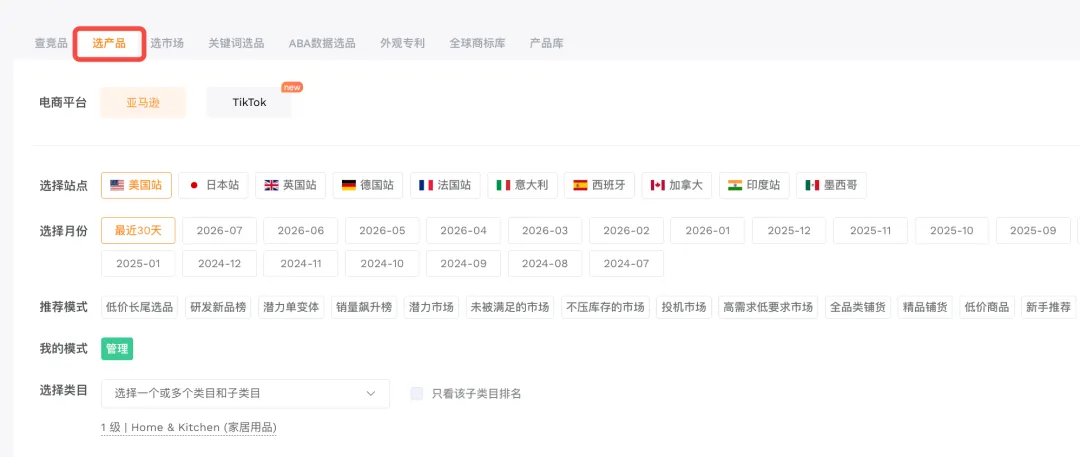Apply 研发新品榜 mode

pyautogui.click(x=218, y=307)
